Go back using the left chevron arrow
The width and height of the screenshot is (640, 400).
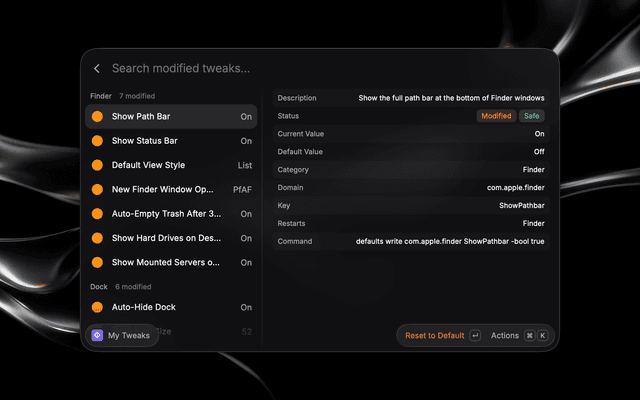tap(97, 69)
